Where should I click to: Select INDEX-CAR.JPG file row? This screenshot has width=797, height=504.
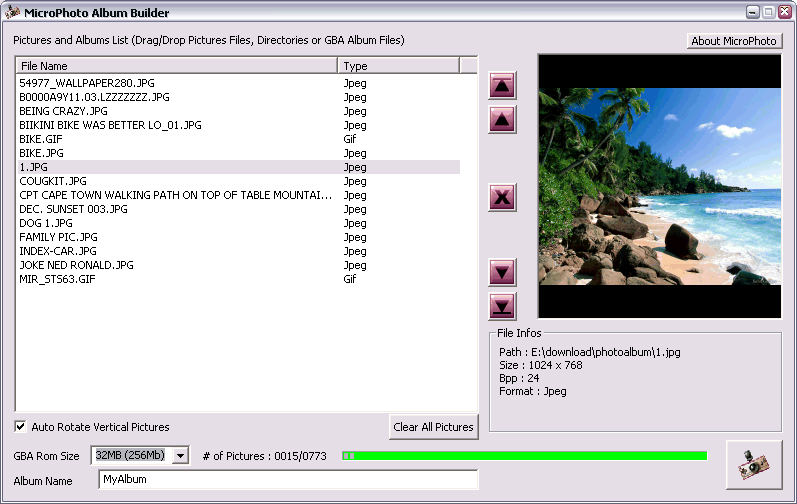239,251
